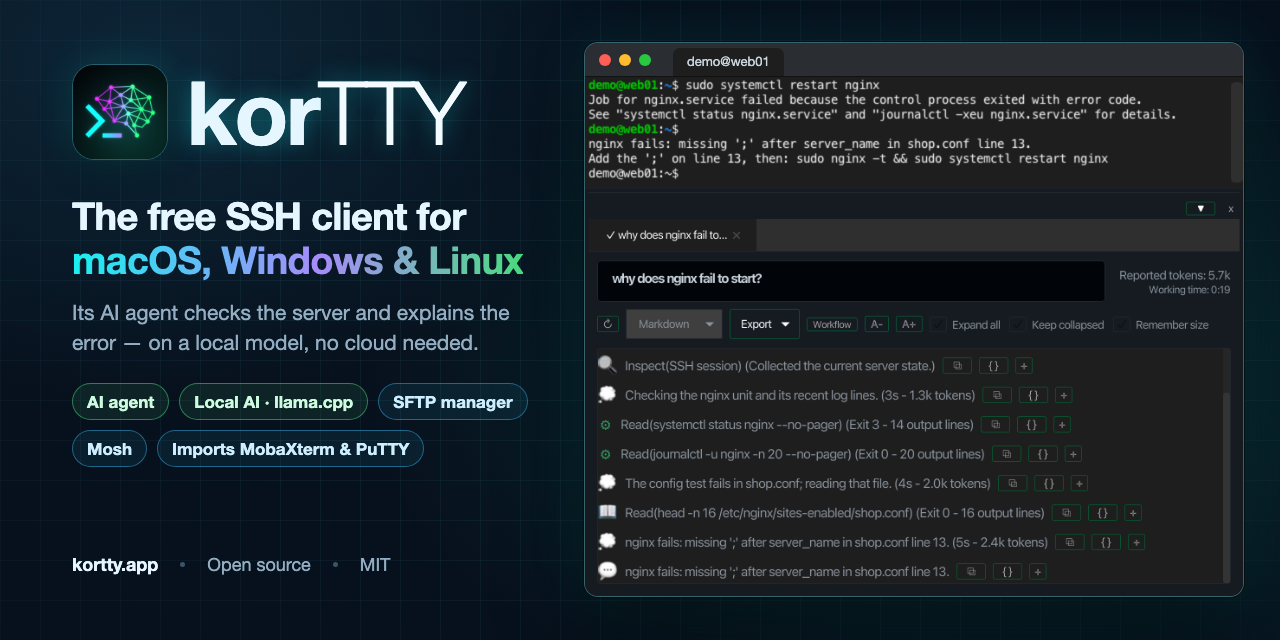Click the A+ increase font size button
The image size is (1280, 640).
pyautogui.click(x=908, y=324)
